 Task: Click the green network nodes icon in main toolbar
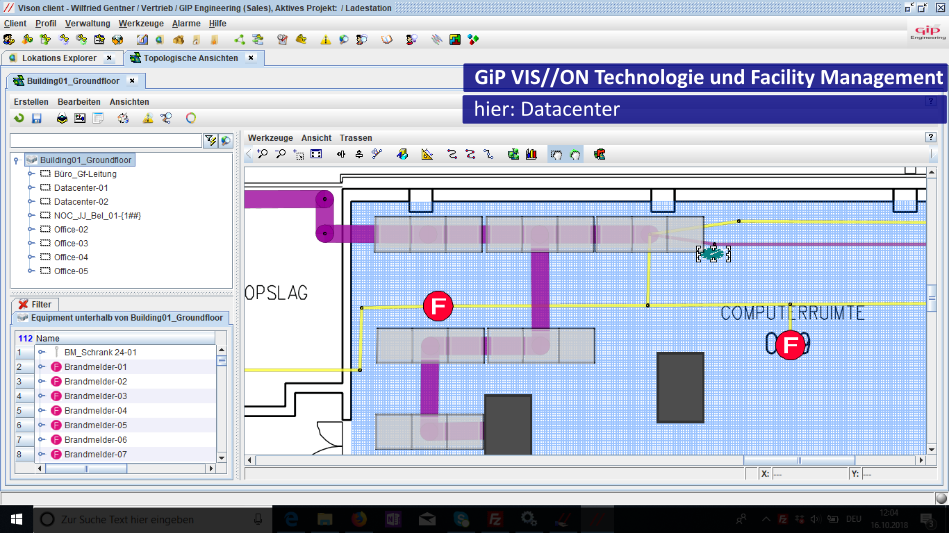[240, 39]
